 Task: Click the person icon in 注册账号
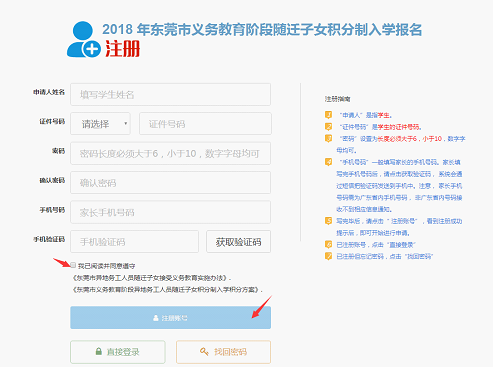tap(156, 318)
